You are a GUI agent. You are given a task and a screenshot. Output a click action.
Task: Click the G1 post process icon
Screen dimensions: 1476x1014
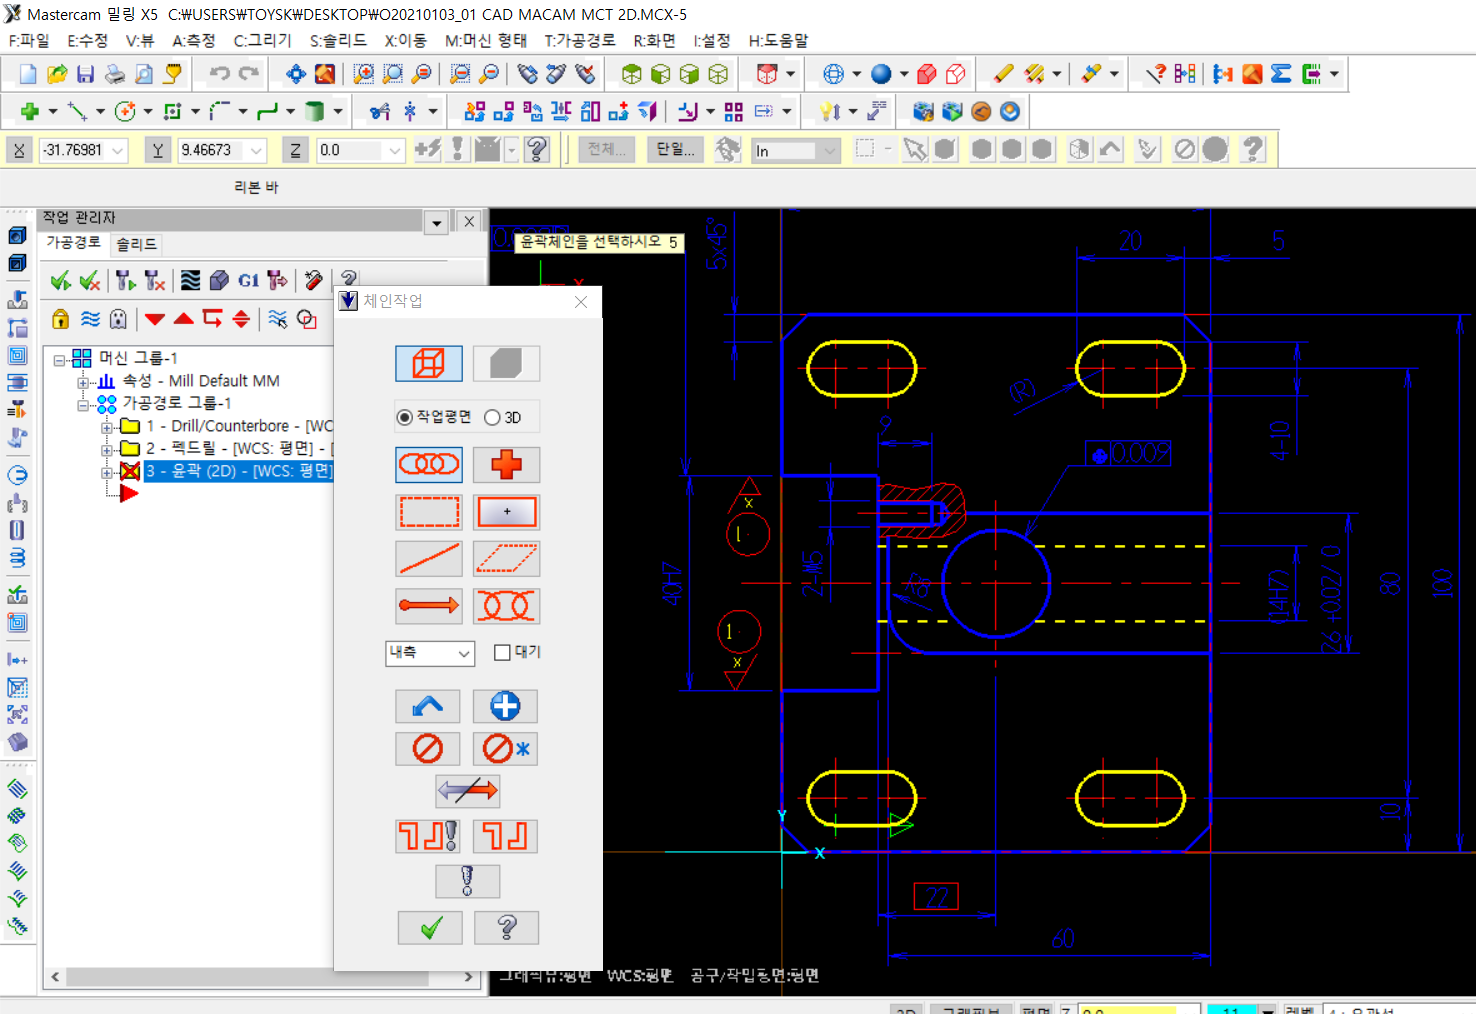(248, 281)
